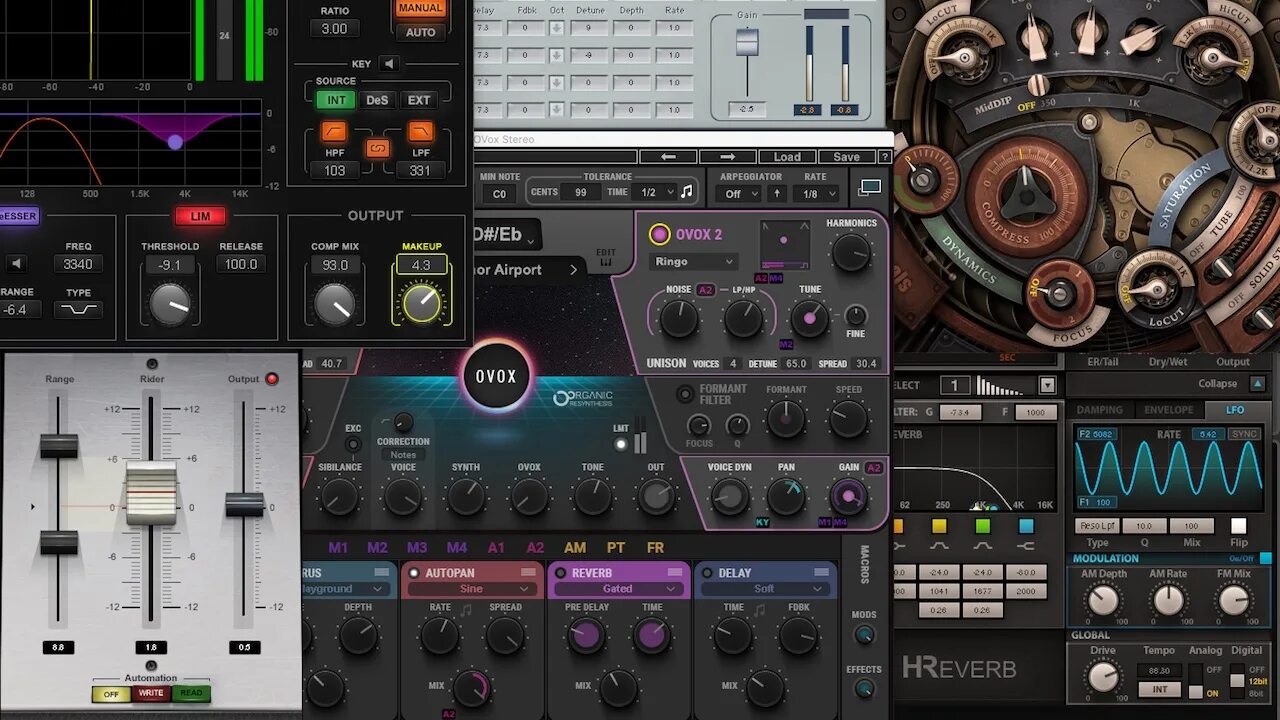Image resolution: width=1280 pixels, height=720 pixels.
Task: Open the Delay Soft type dropdown
Action: (x=764, y=589)
